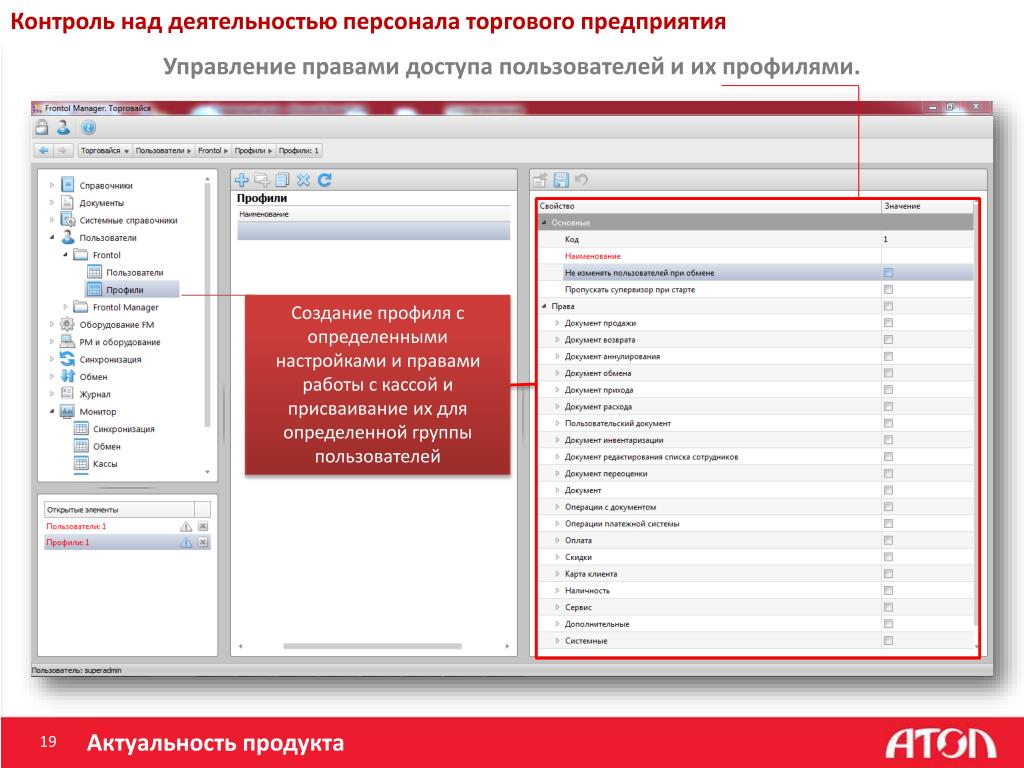Go back with the left arrow button
1024x768 pixels.
44,150
